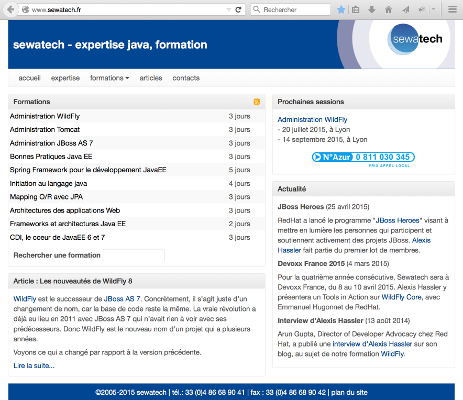Screen dimensions: 463x400
Task: Click the site identity globe icon
Action: 25,10
